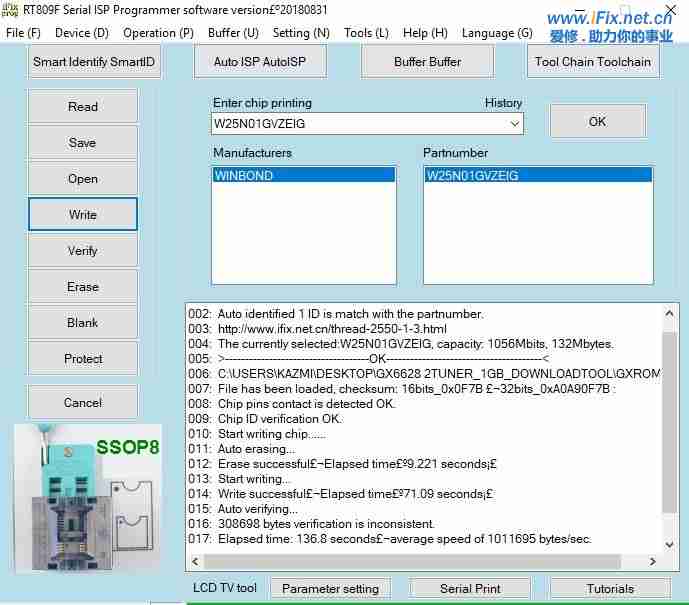
Task: Confirm chip selection with OK
Action: pyautogui.click(x=597, y=122)
